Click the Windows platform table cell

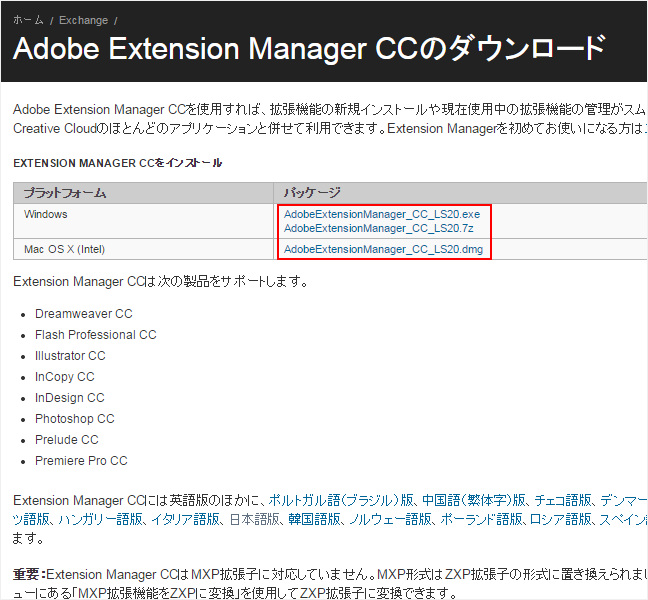46,214
